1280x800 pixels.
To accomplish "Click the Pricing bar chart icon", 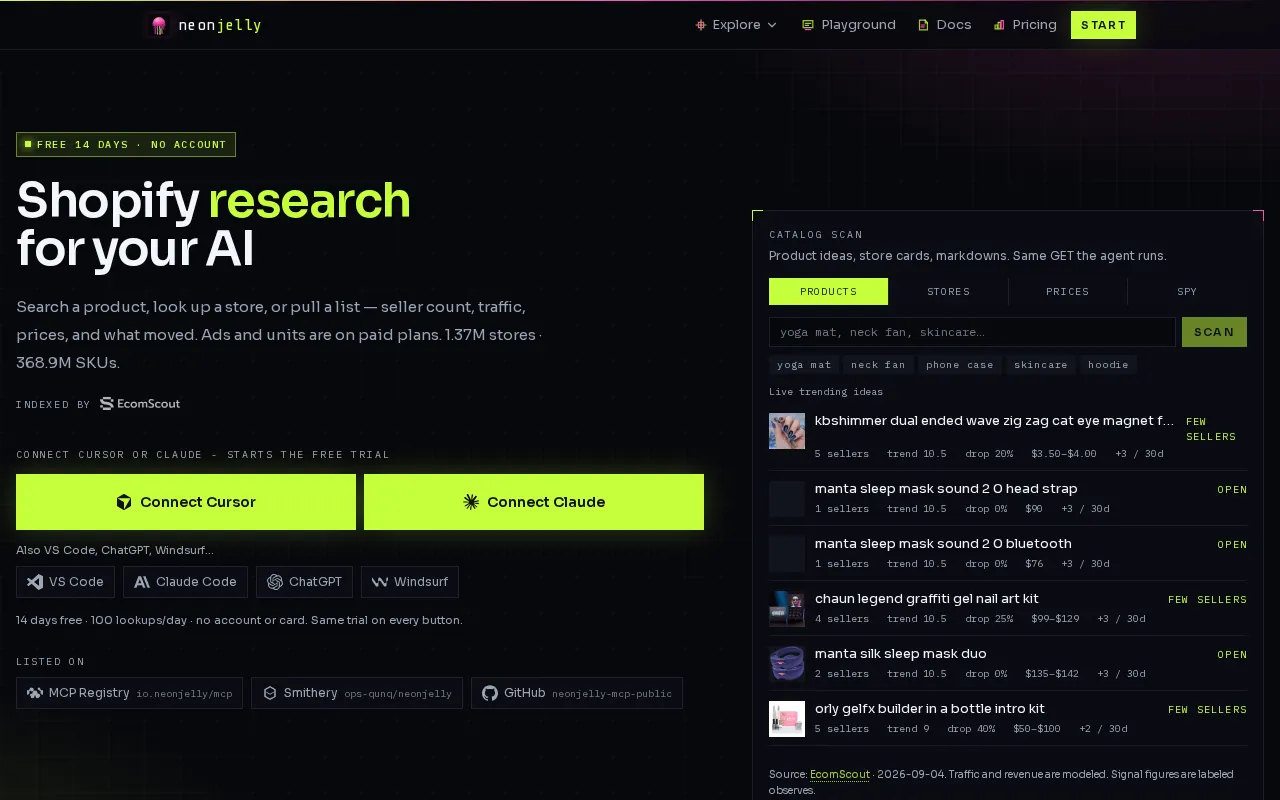I will pyautogui.click(x=999, y=25).
